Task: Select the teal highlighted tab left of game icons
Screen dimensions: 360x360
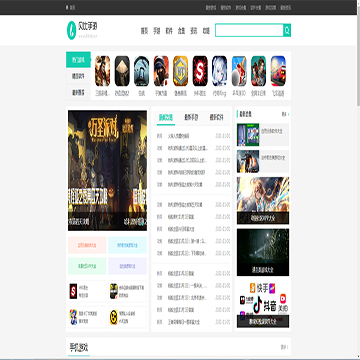Action: (x=78, y=60)
